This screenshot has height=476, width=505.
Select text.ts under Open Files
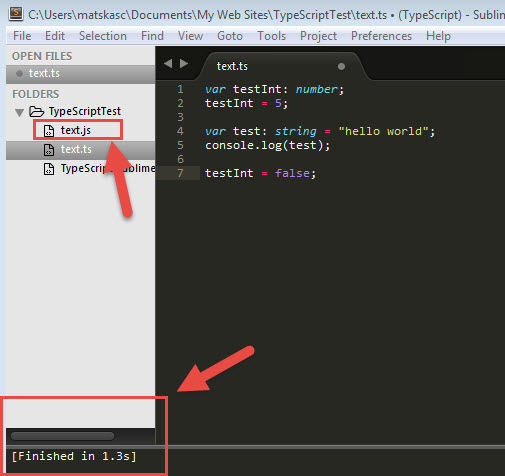80,73
